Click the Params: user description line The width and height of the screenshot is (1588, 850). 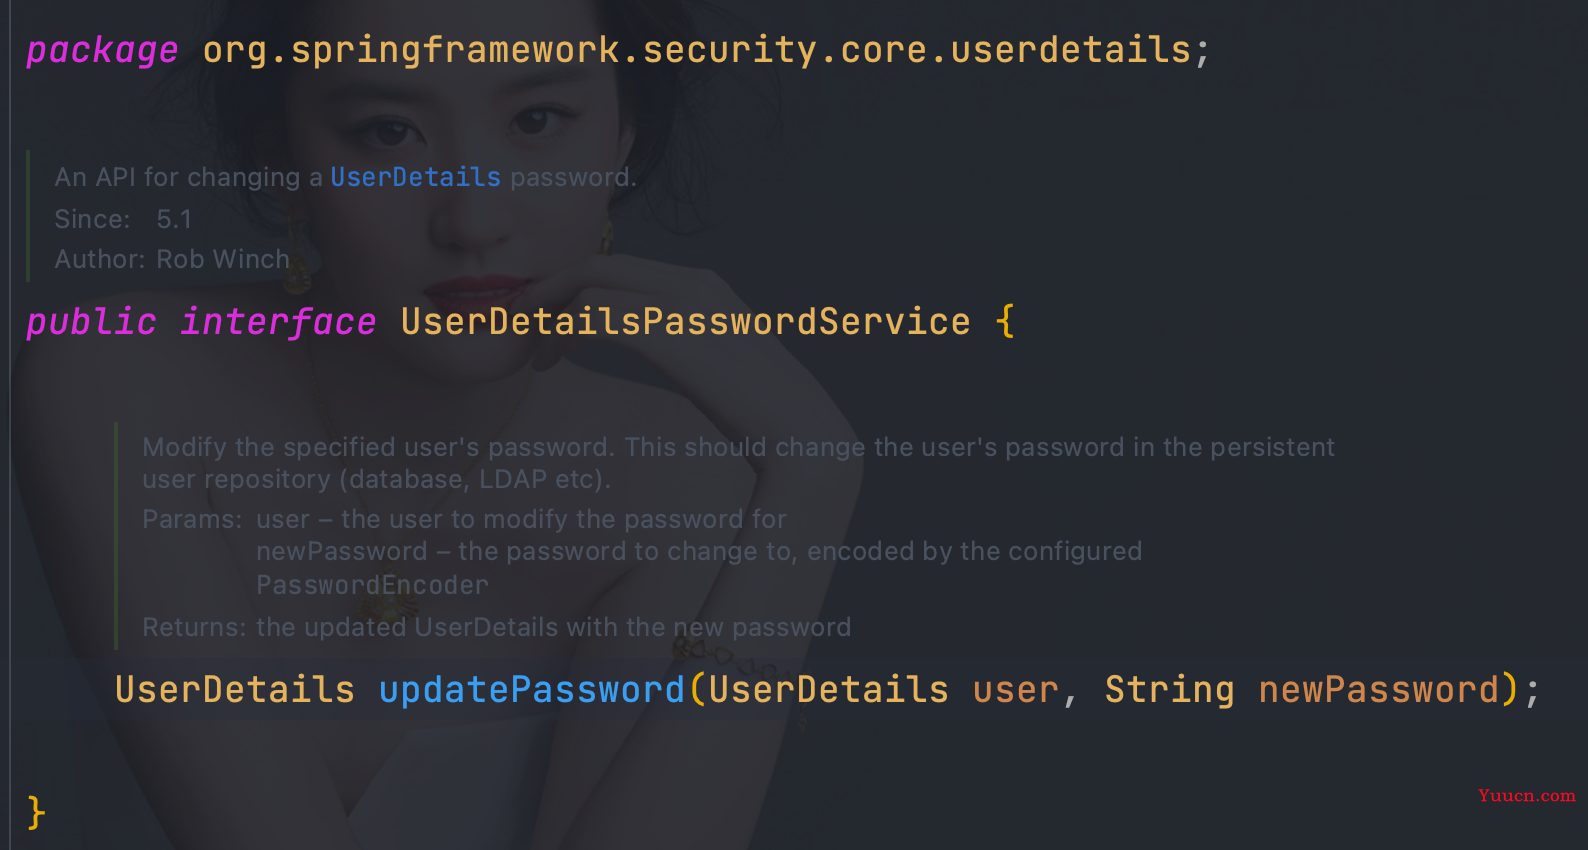click(465, 519)
